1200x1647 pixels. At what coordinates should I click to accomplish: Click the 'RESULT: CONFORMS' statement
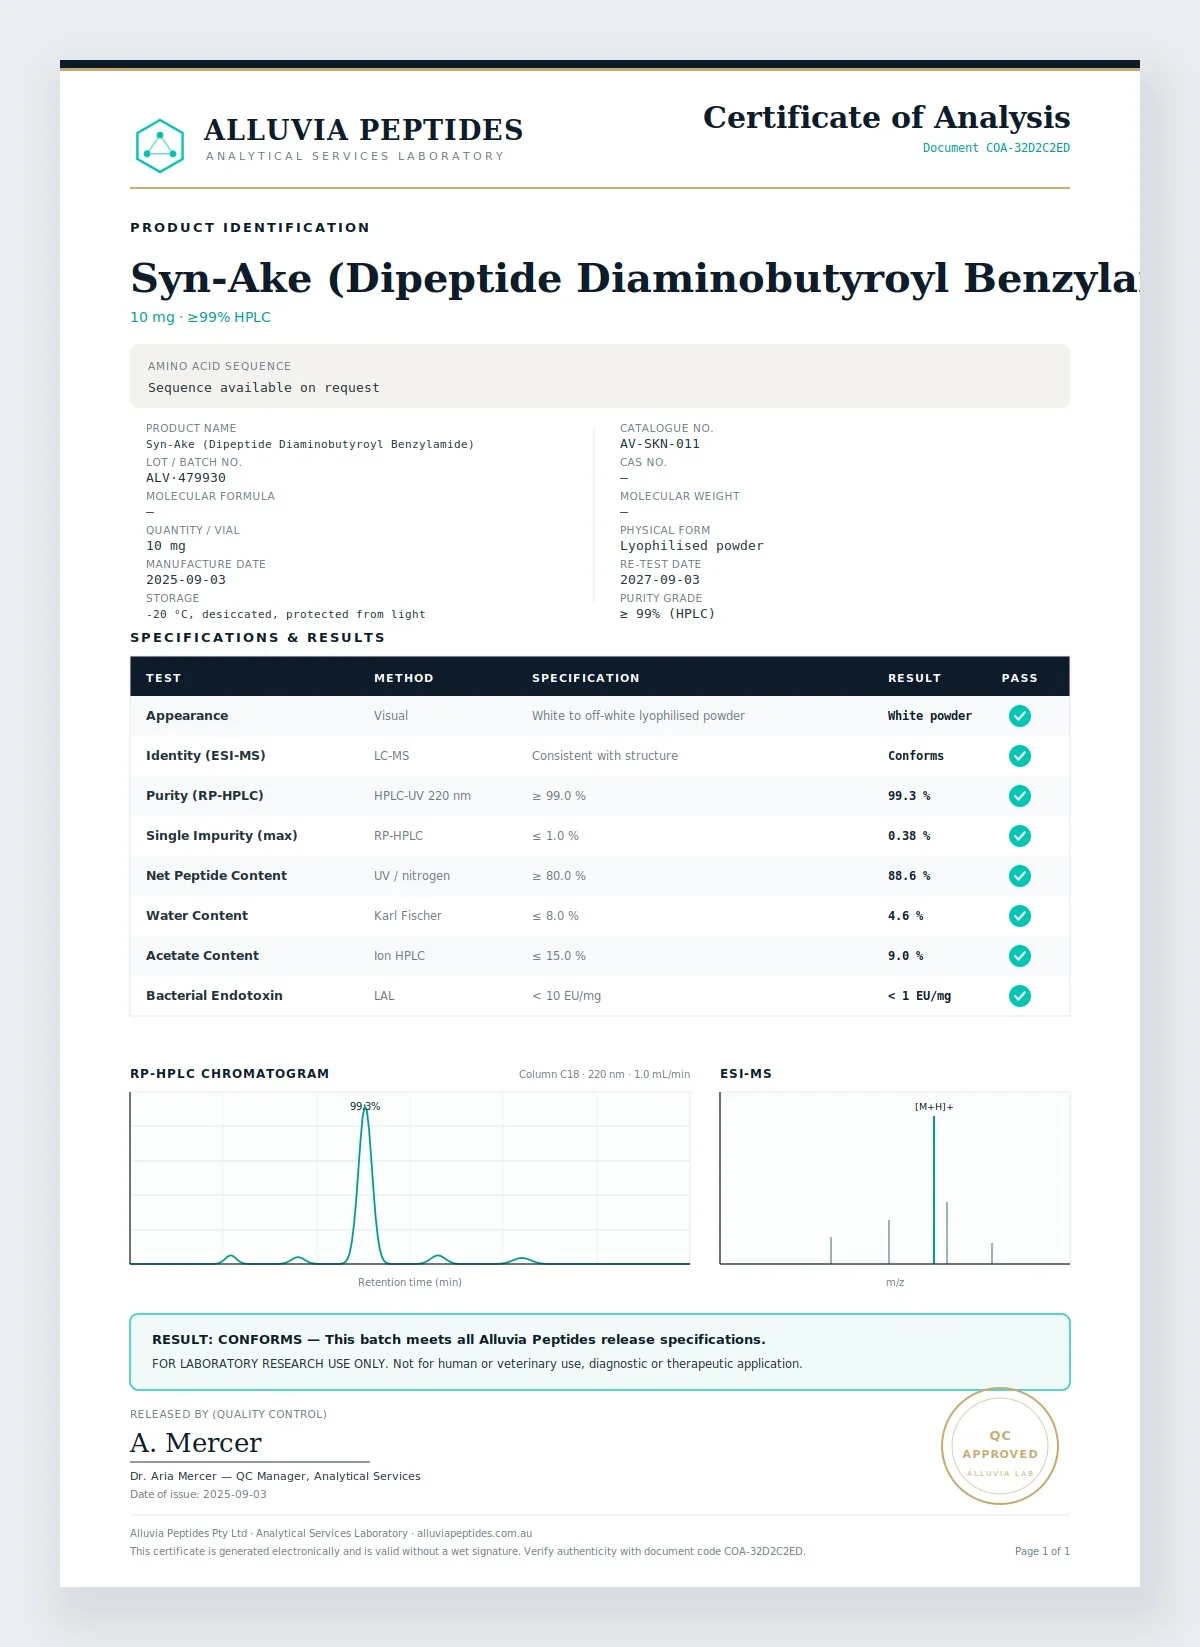(459, 1340)
